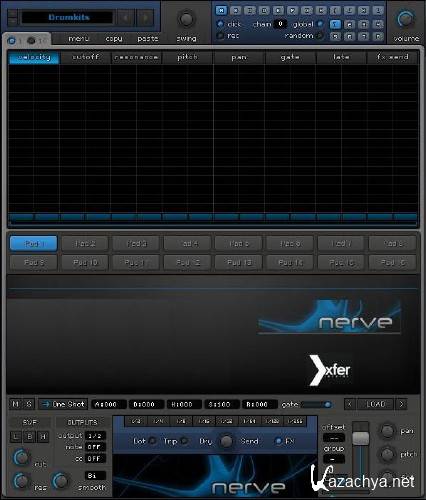This screenshot has height=500, width=426.
Task: Click the A:000 attack value
Action: (109, 404)
